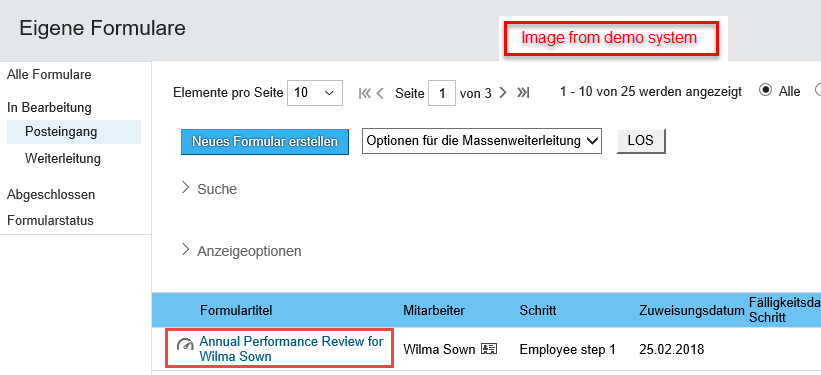The height and width of the screenshot is (375, 821).
Task: Expand the Anzeigeoptionen section
Action: pyautogui.click(x=241, y=251)
